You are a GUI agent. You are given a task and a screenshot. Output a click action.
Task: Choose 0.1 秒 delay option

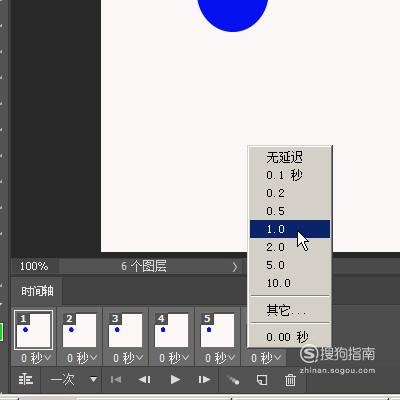point(290,175)
